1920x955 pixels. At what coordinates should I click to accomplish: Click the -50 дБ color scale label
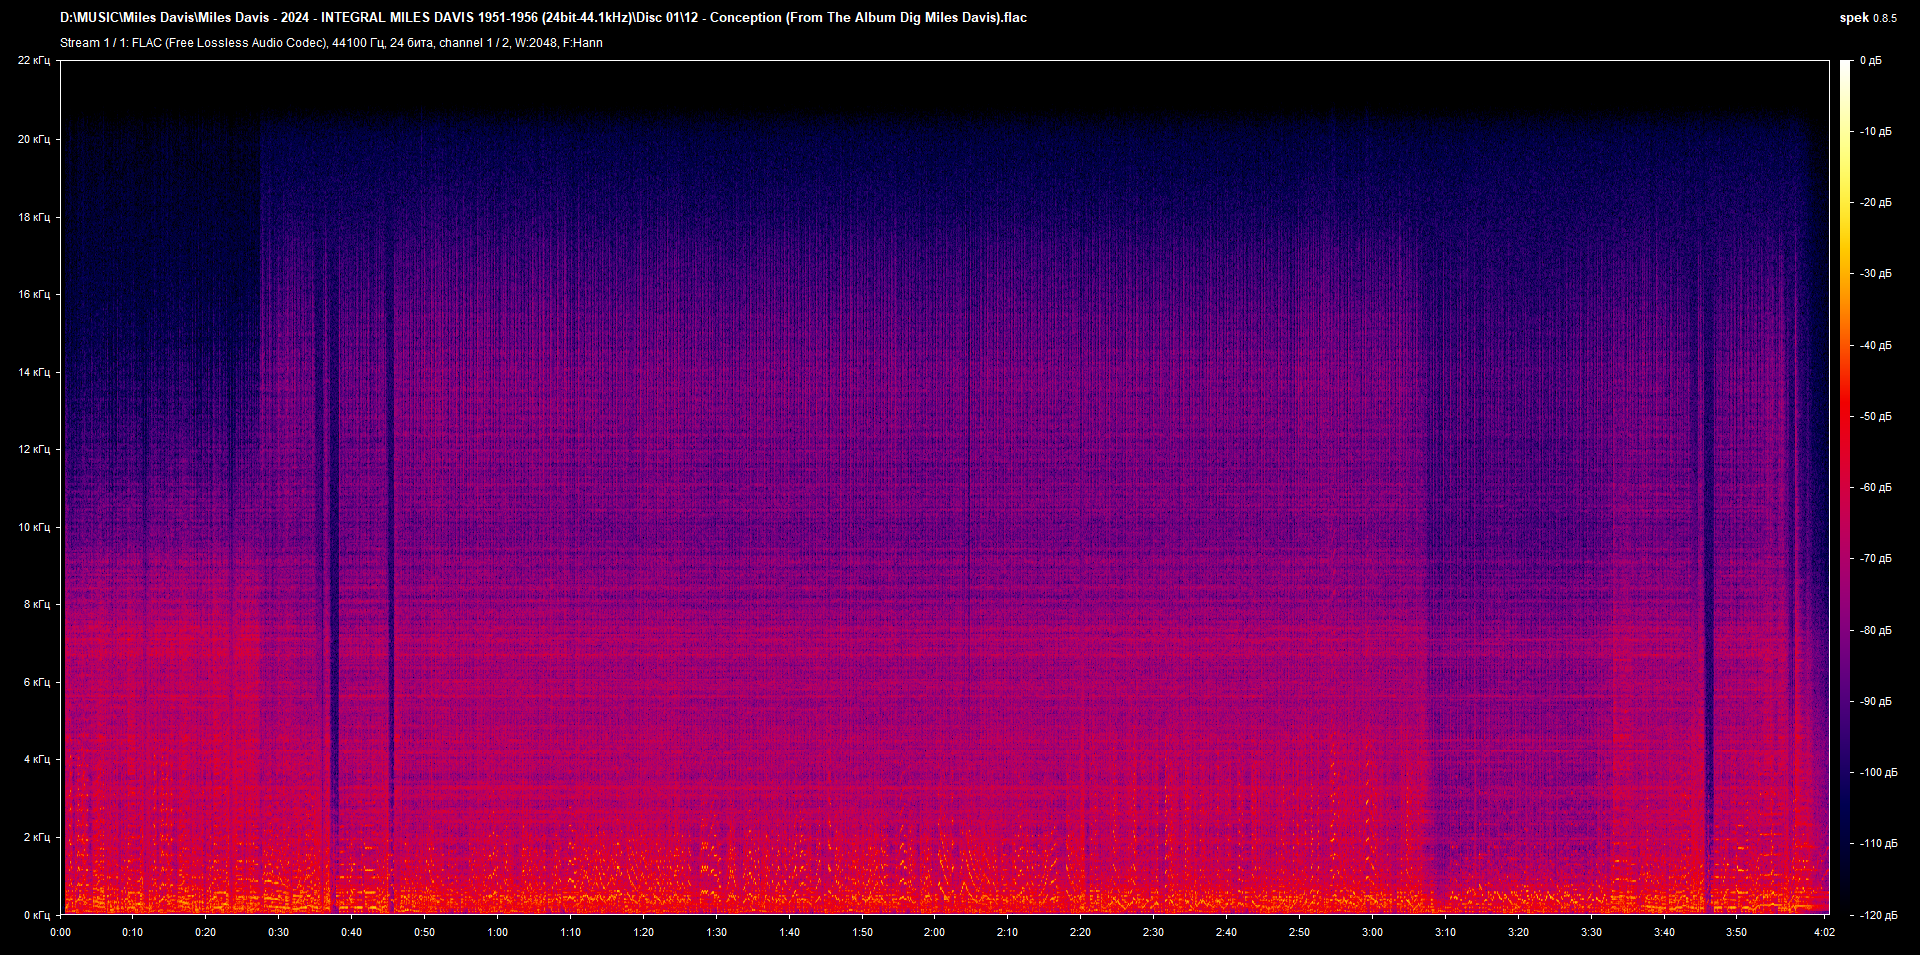pyautogui.click(x=1875, y=416)
